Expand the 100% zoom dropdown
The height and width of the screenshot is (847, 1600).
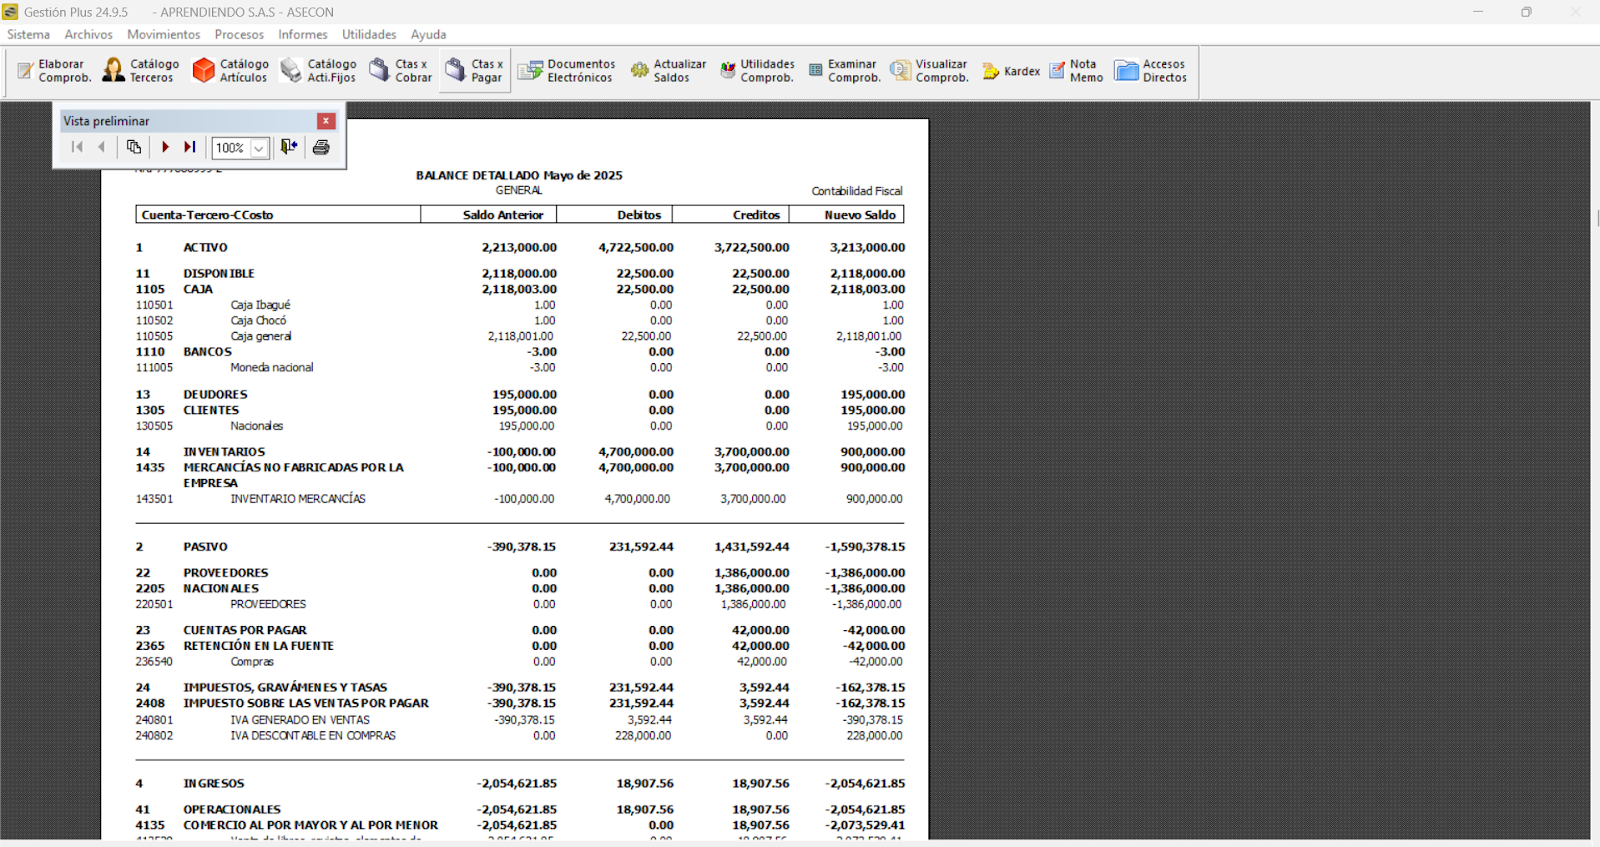[259, 149]
